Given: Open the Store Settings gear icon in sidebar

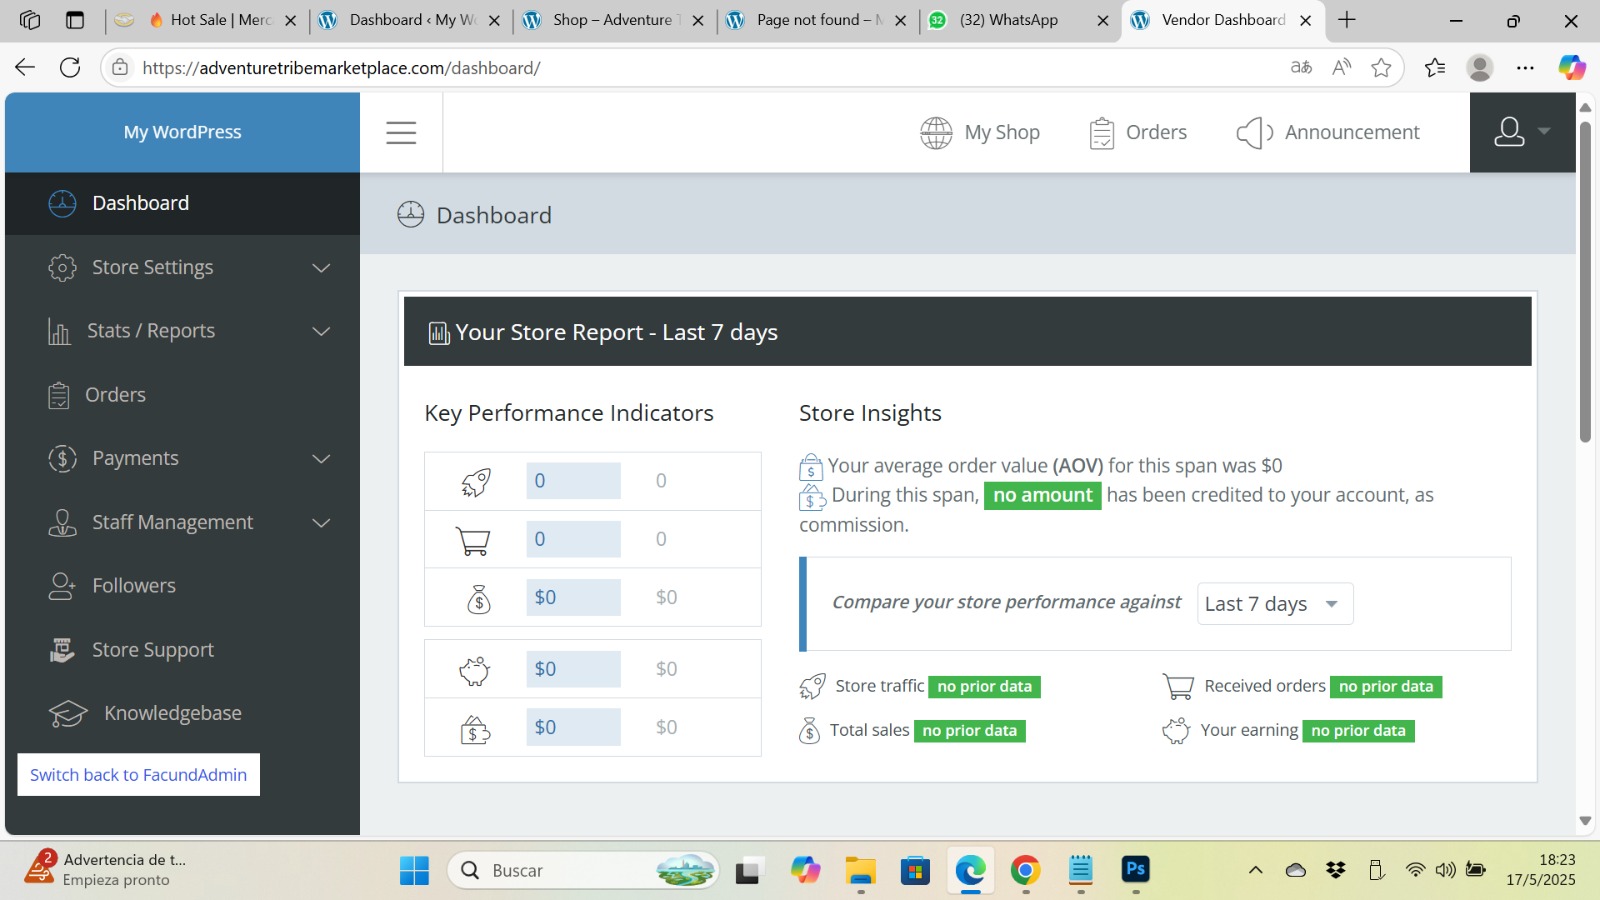Looking at the screenshot, I should pos(62,267).
